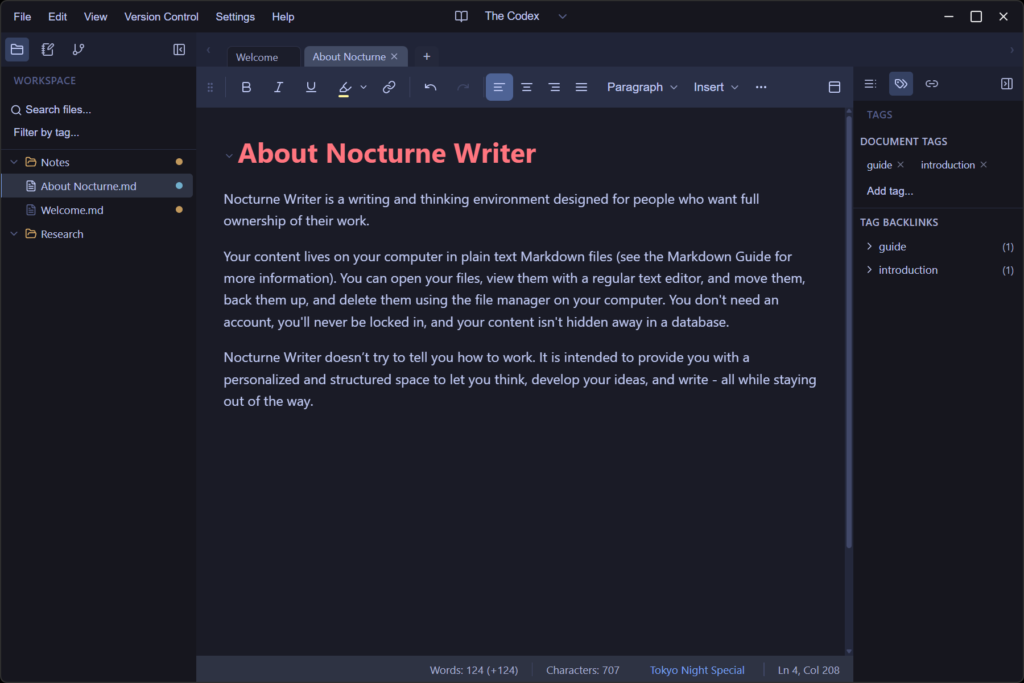Click the undo icon in the toolbar
The image size is (1024, 683).
[x=430, y=87]
